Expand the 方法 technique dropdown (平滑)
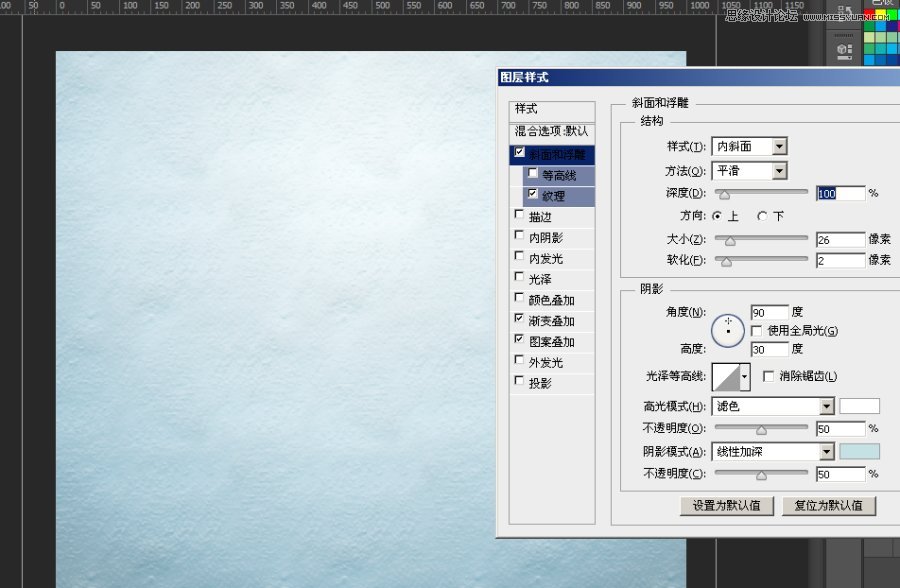The height and width of the screenshot is (588, 900). (749, 172)
